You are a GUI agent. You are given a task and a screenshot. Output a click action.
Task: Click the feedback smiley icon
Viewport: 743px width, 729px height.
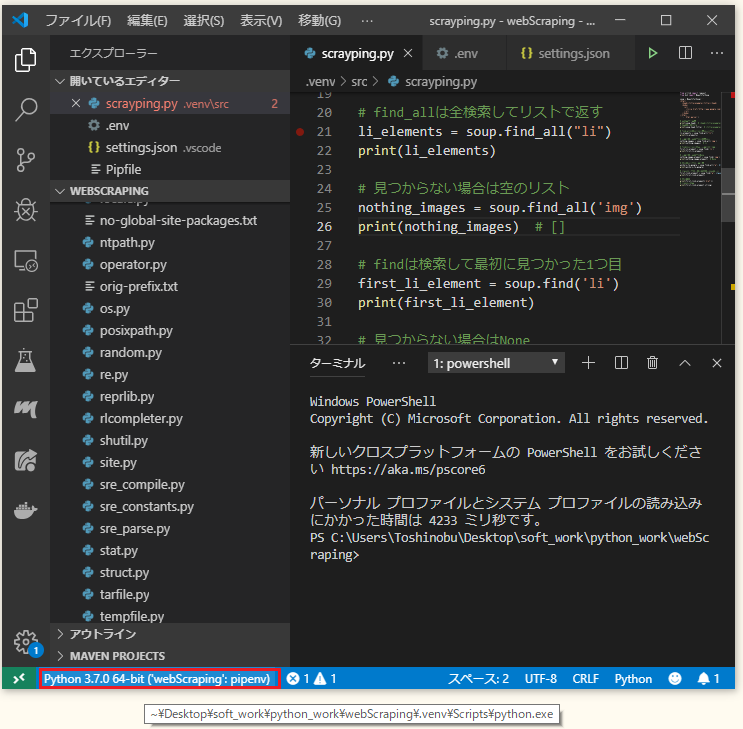tap(675, 679)
